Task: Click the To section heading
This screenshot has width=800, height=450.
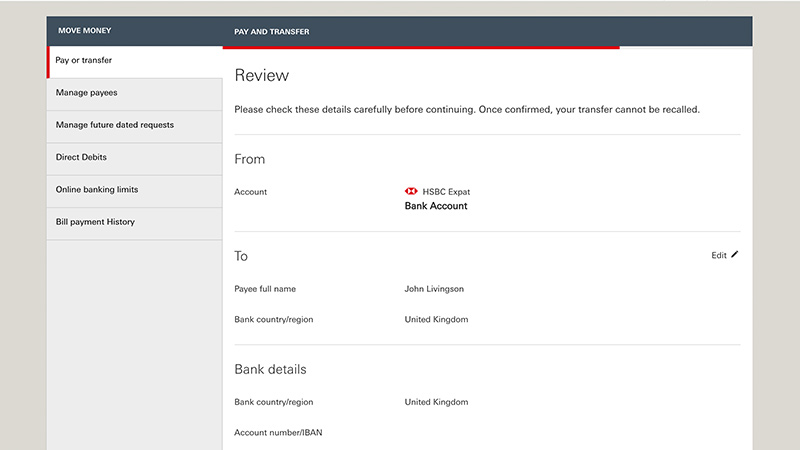Action: (241, 256)
